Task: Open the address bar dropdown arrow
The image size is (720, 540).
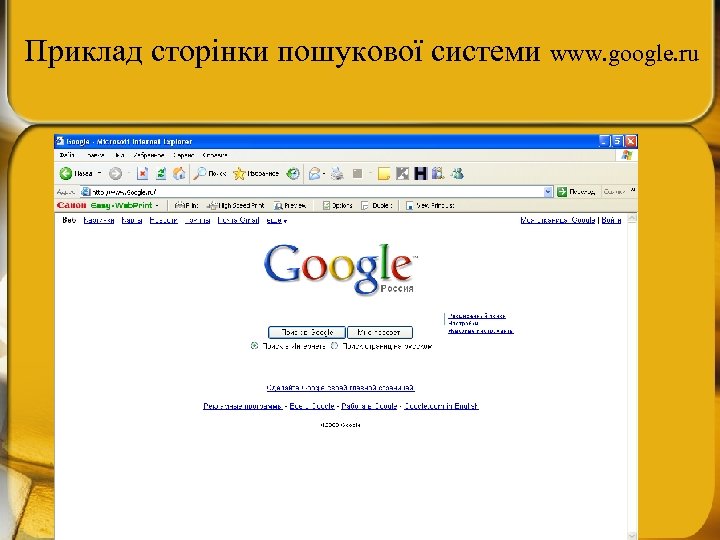Action: click(548, 192)
